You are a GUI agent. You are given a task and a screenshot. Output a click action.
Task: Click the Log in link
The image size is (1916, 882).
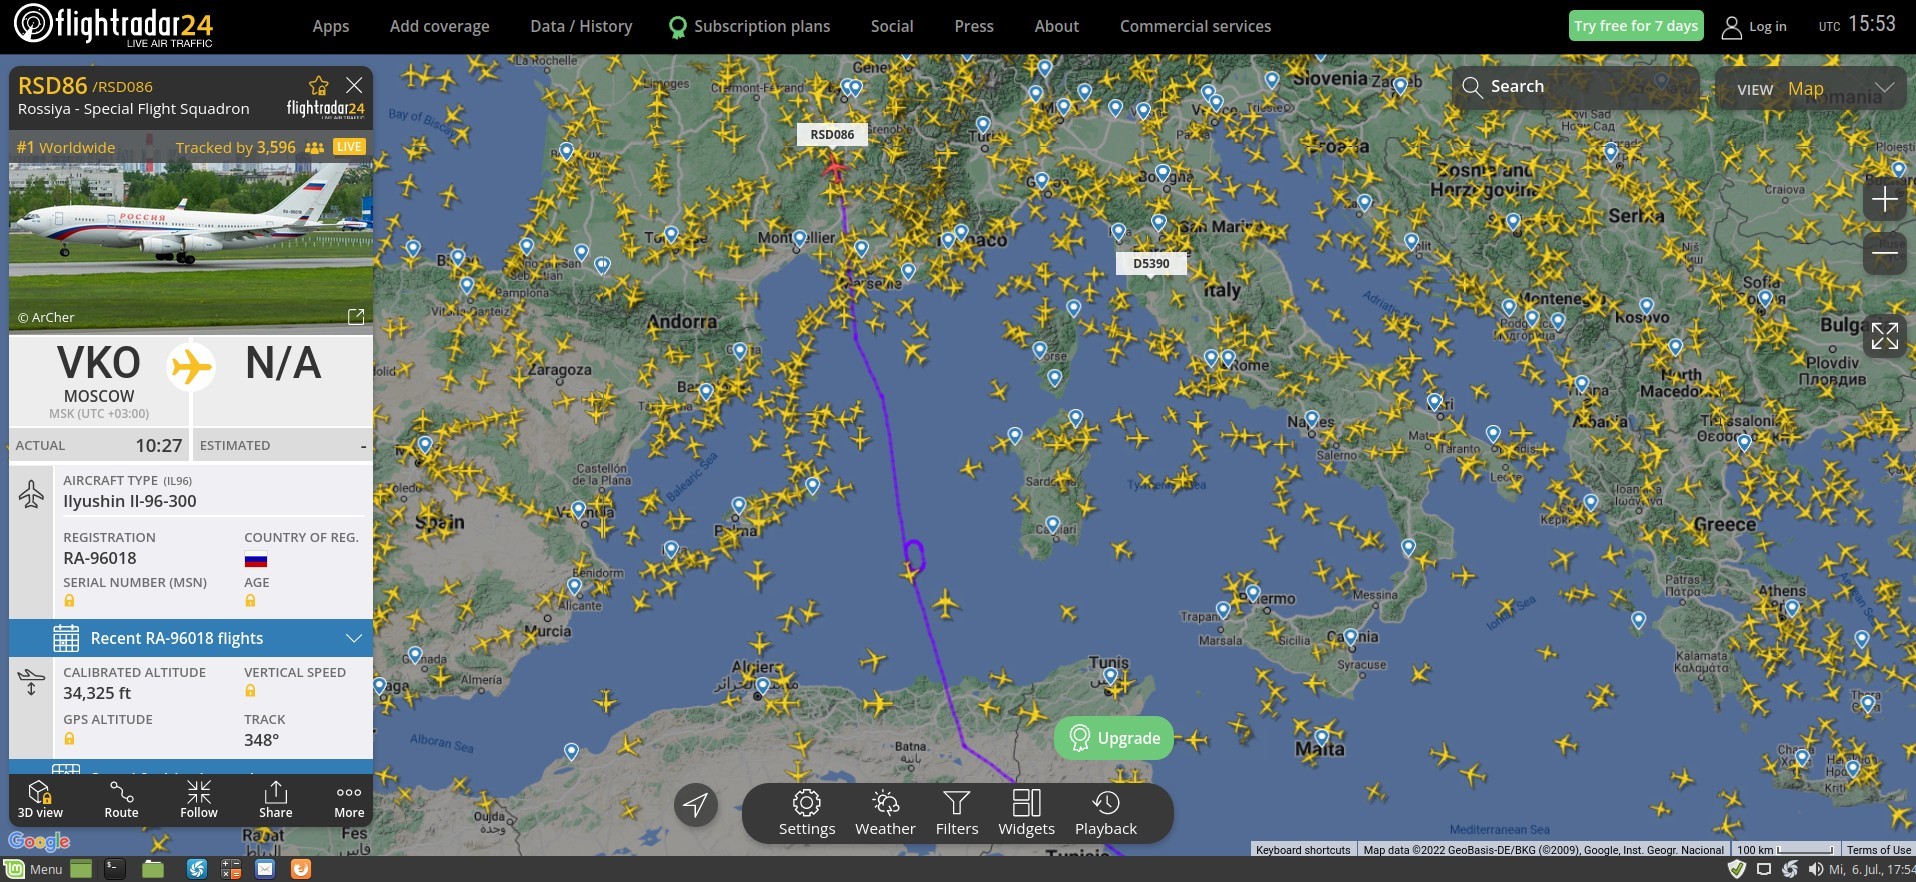(x=1767, y=27)
